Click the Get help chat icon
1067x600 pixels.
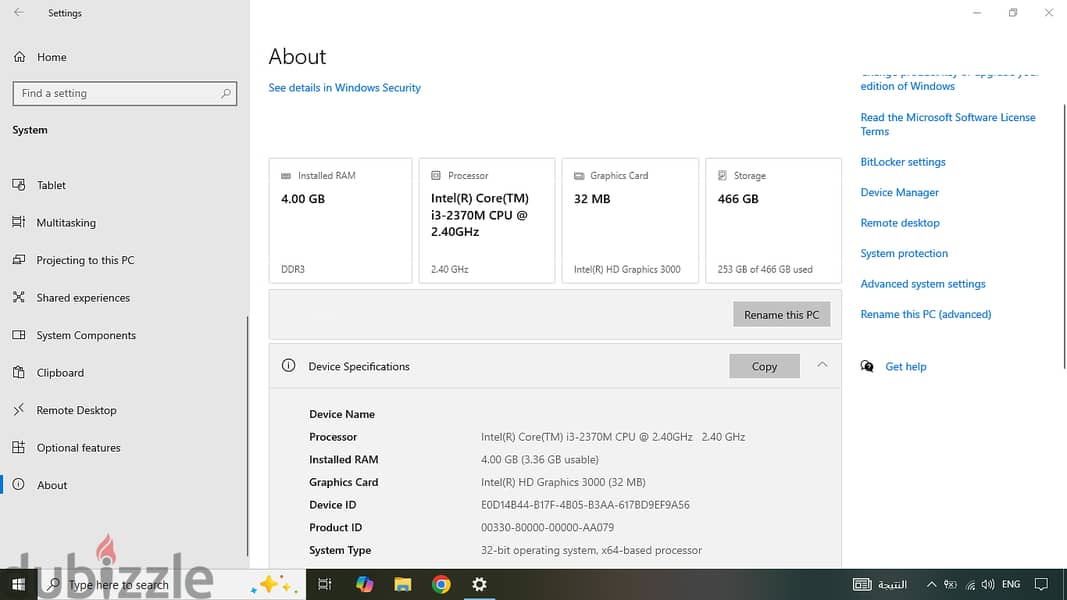coord(867,366)
